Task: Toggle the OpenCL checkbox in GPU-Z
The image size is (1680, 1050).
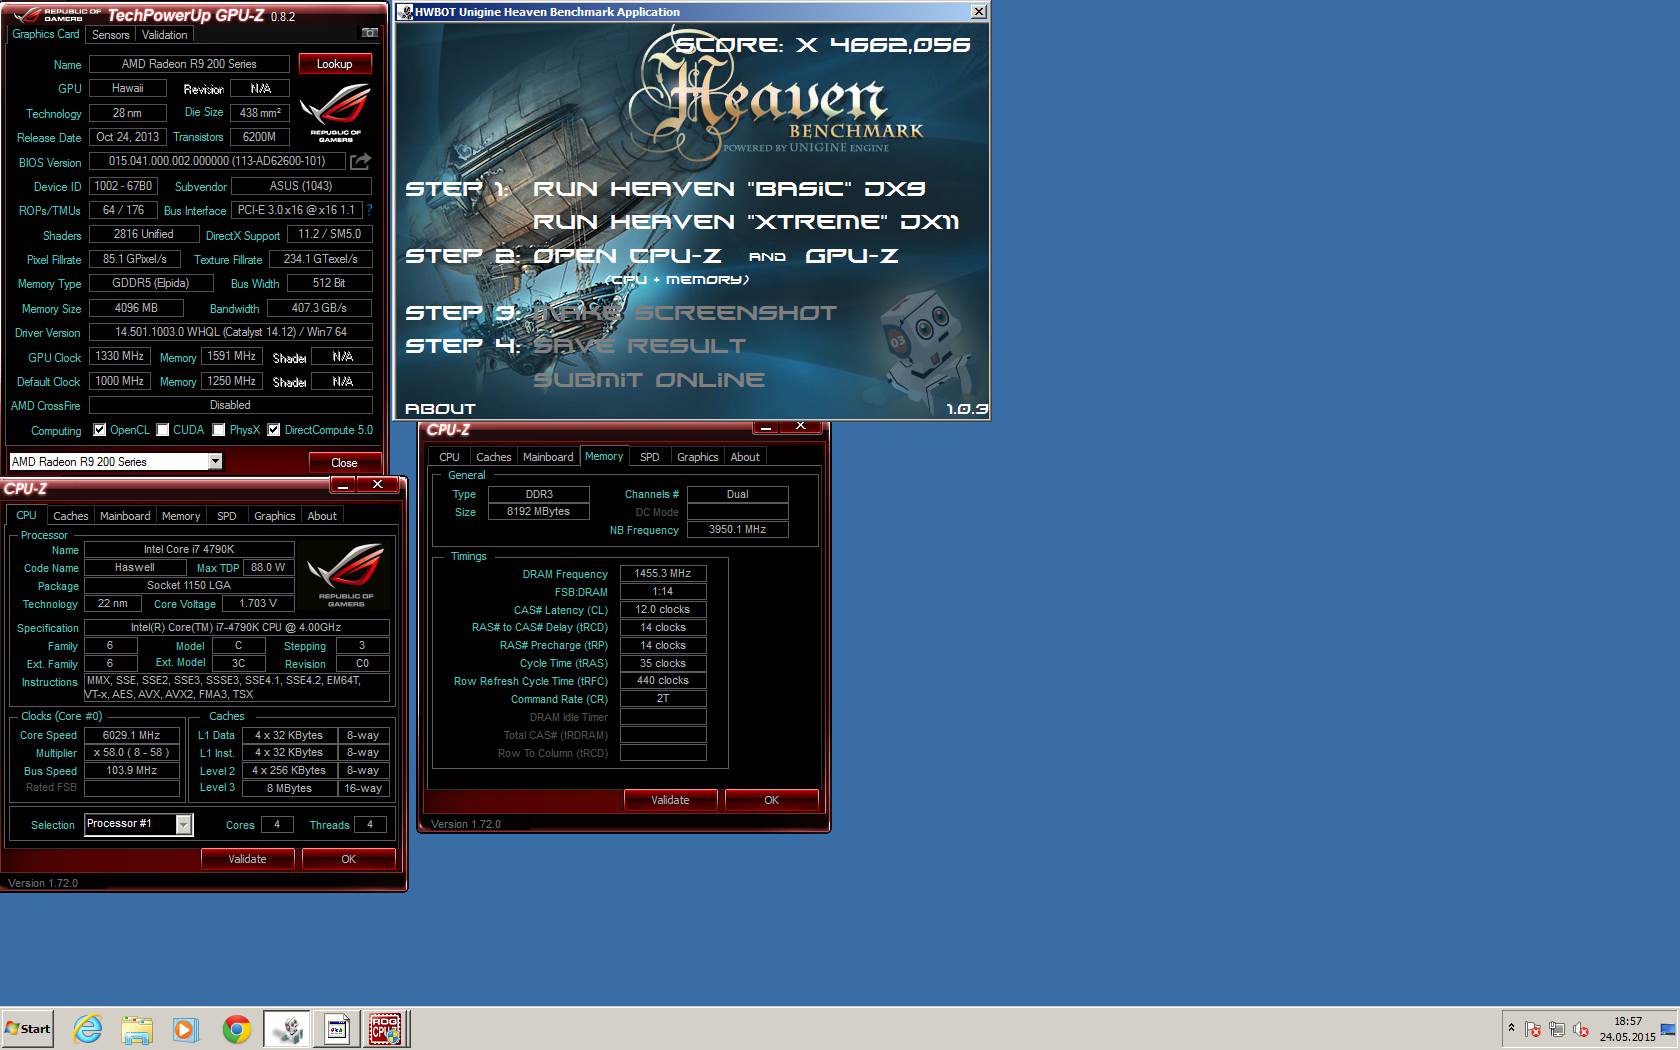Action: tap(100, 430)
